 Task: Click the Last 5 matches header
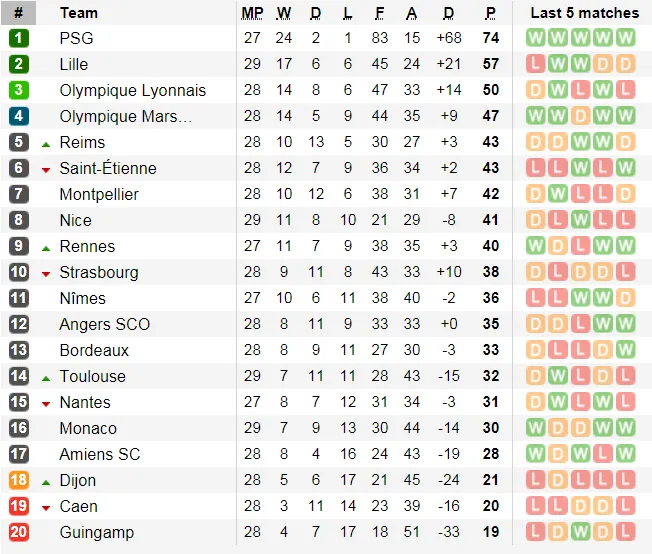pyautogui.click(x=585, y=13)
